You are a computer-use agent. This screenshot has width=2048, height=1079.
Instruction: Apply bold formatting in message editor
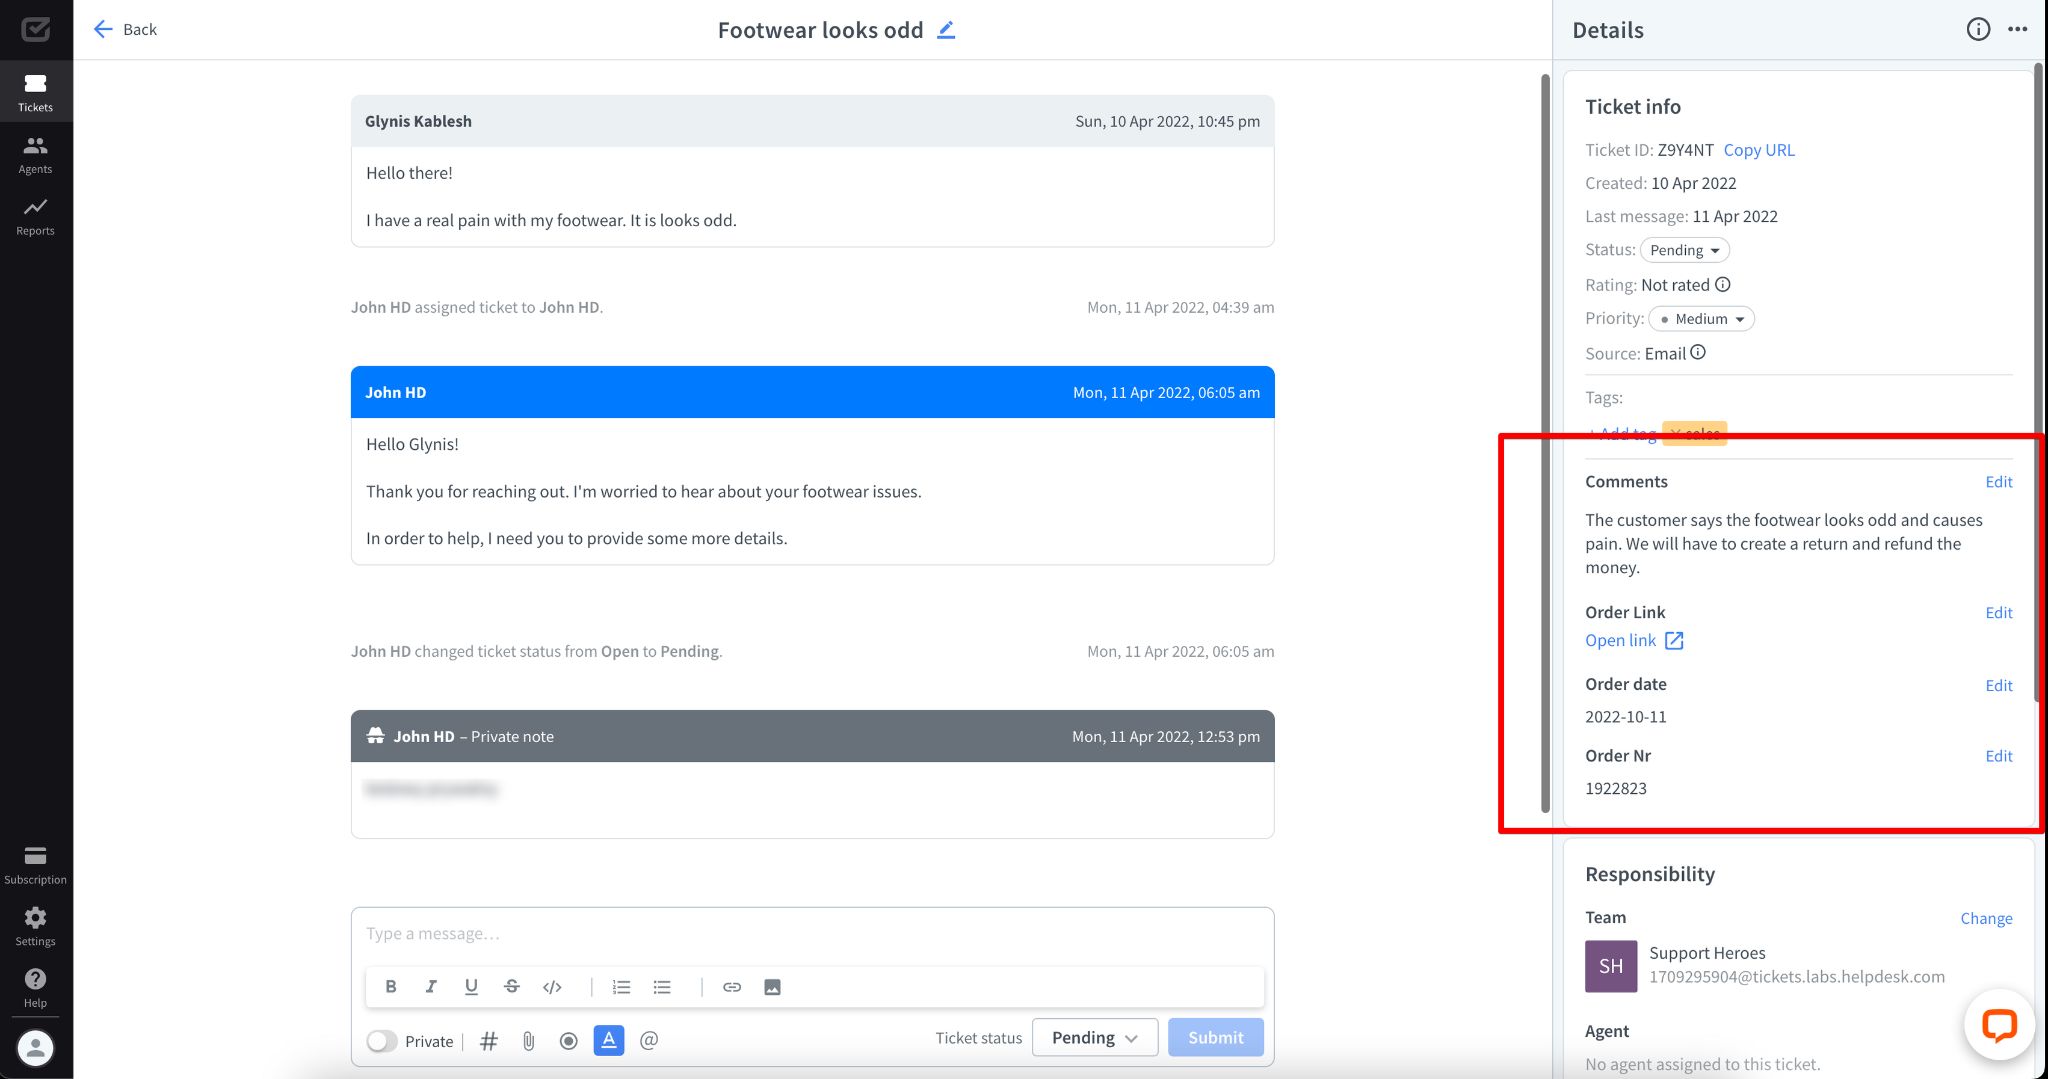point(391,987)
